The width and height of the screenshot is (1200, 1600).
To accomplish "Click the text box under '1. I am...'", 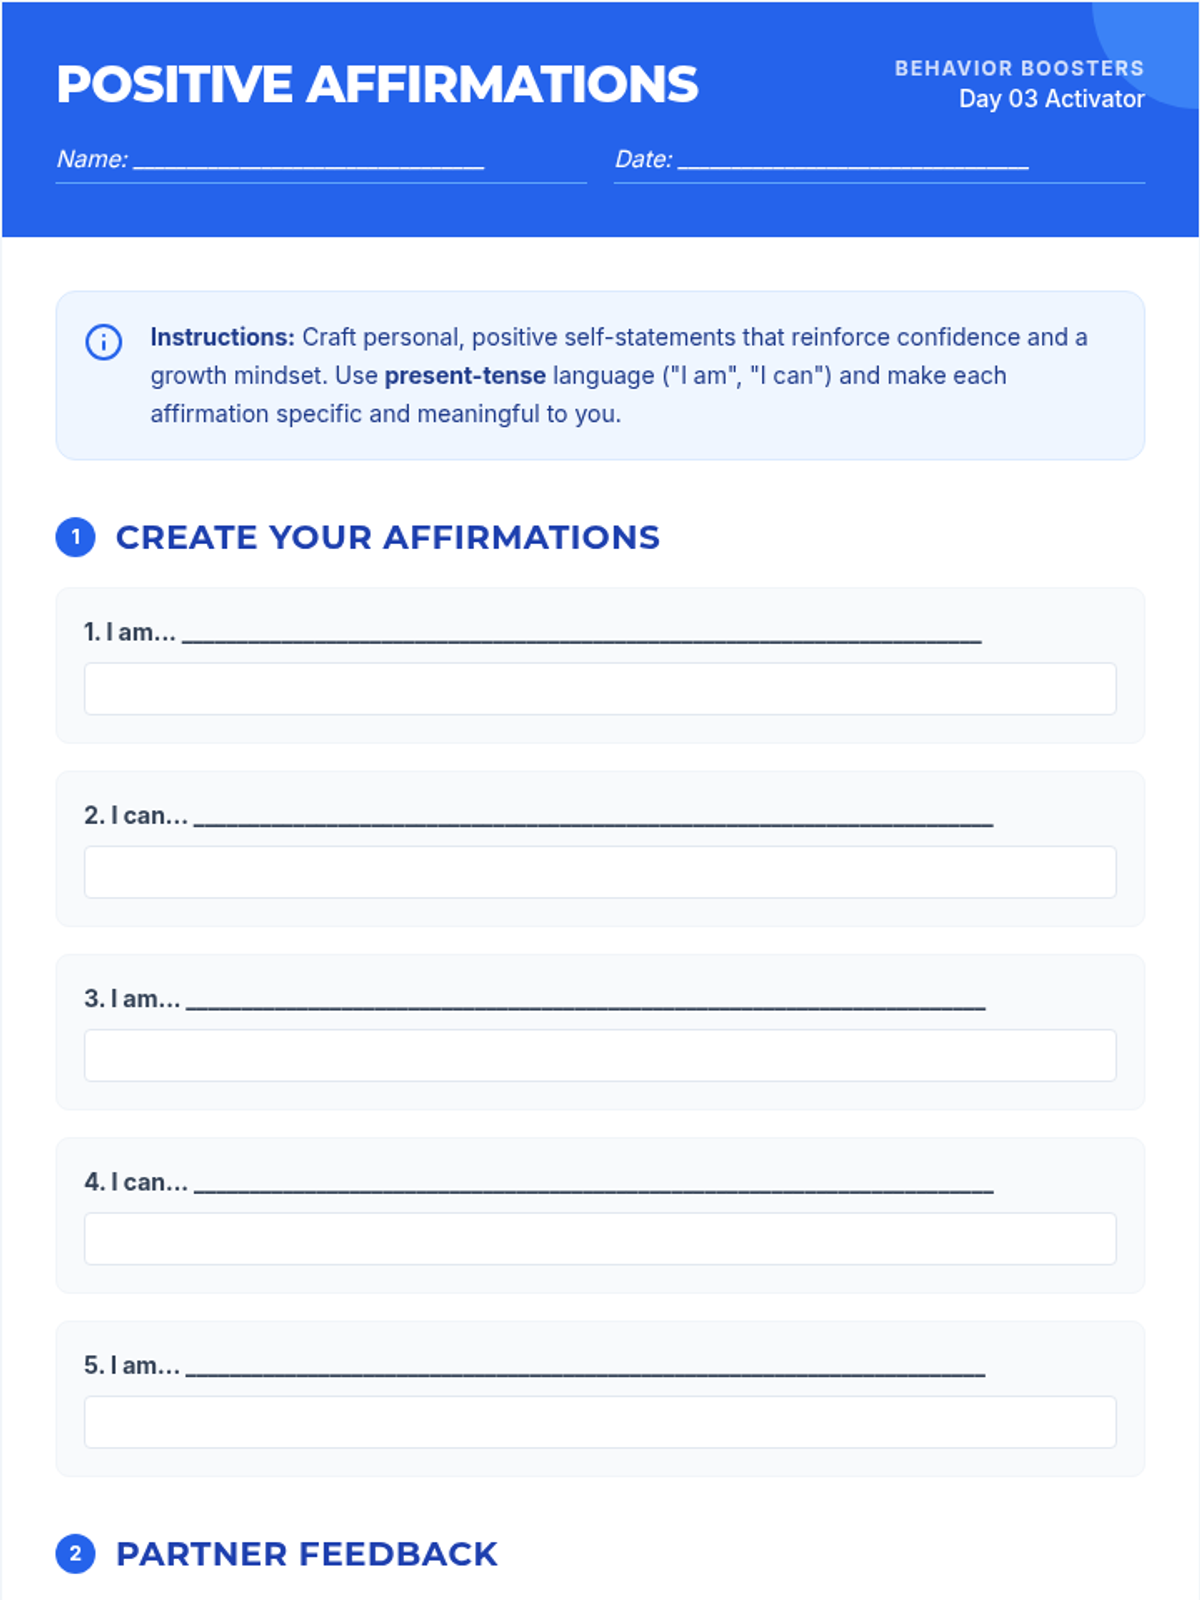I will pos(600,689).
